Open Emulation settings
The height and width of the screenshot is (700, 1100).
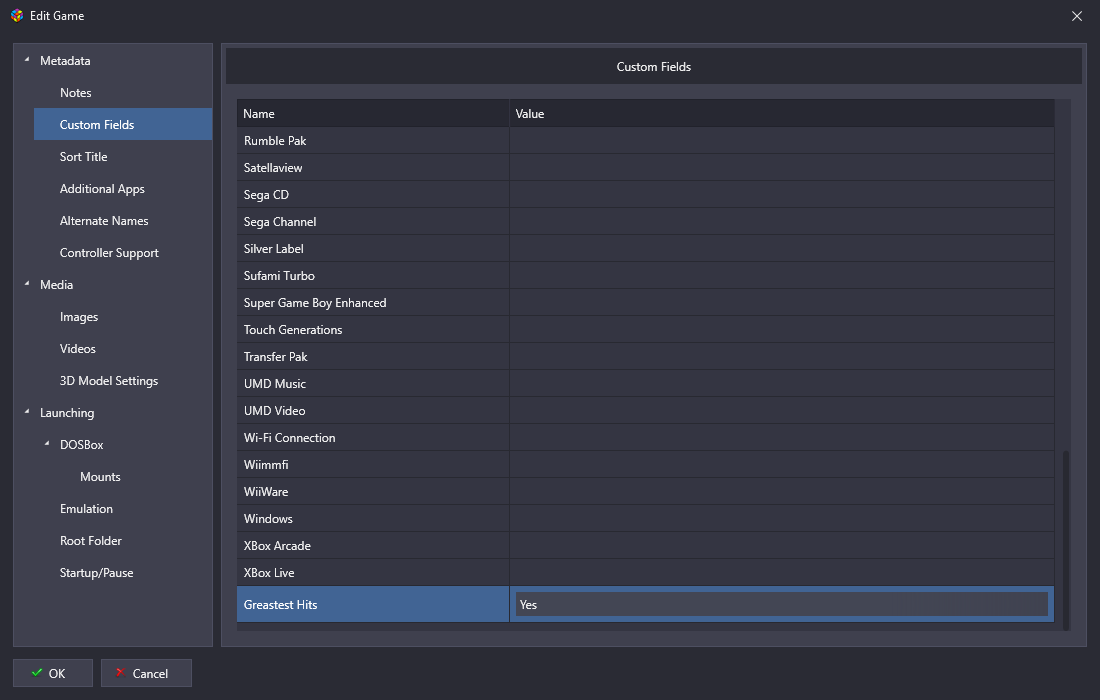point(86,509)
